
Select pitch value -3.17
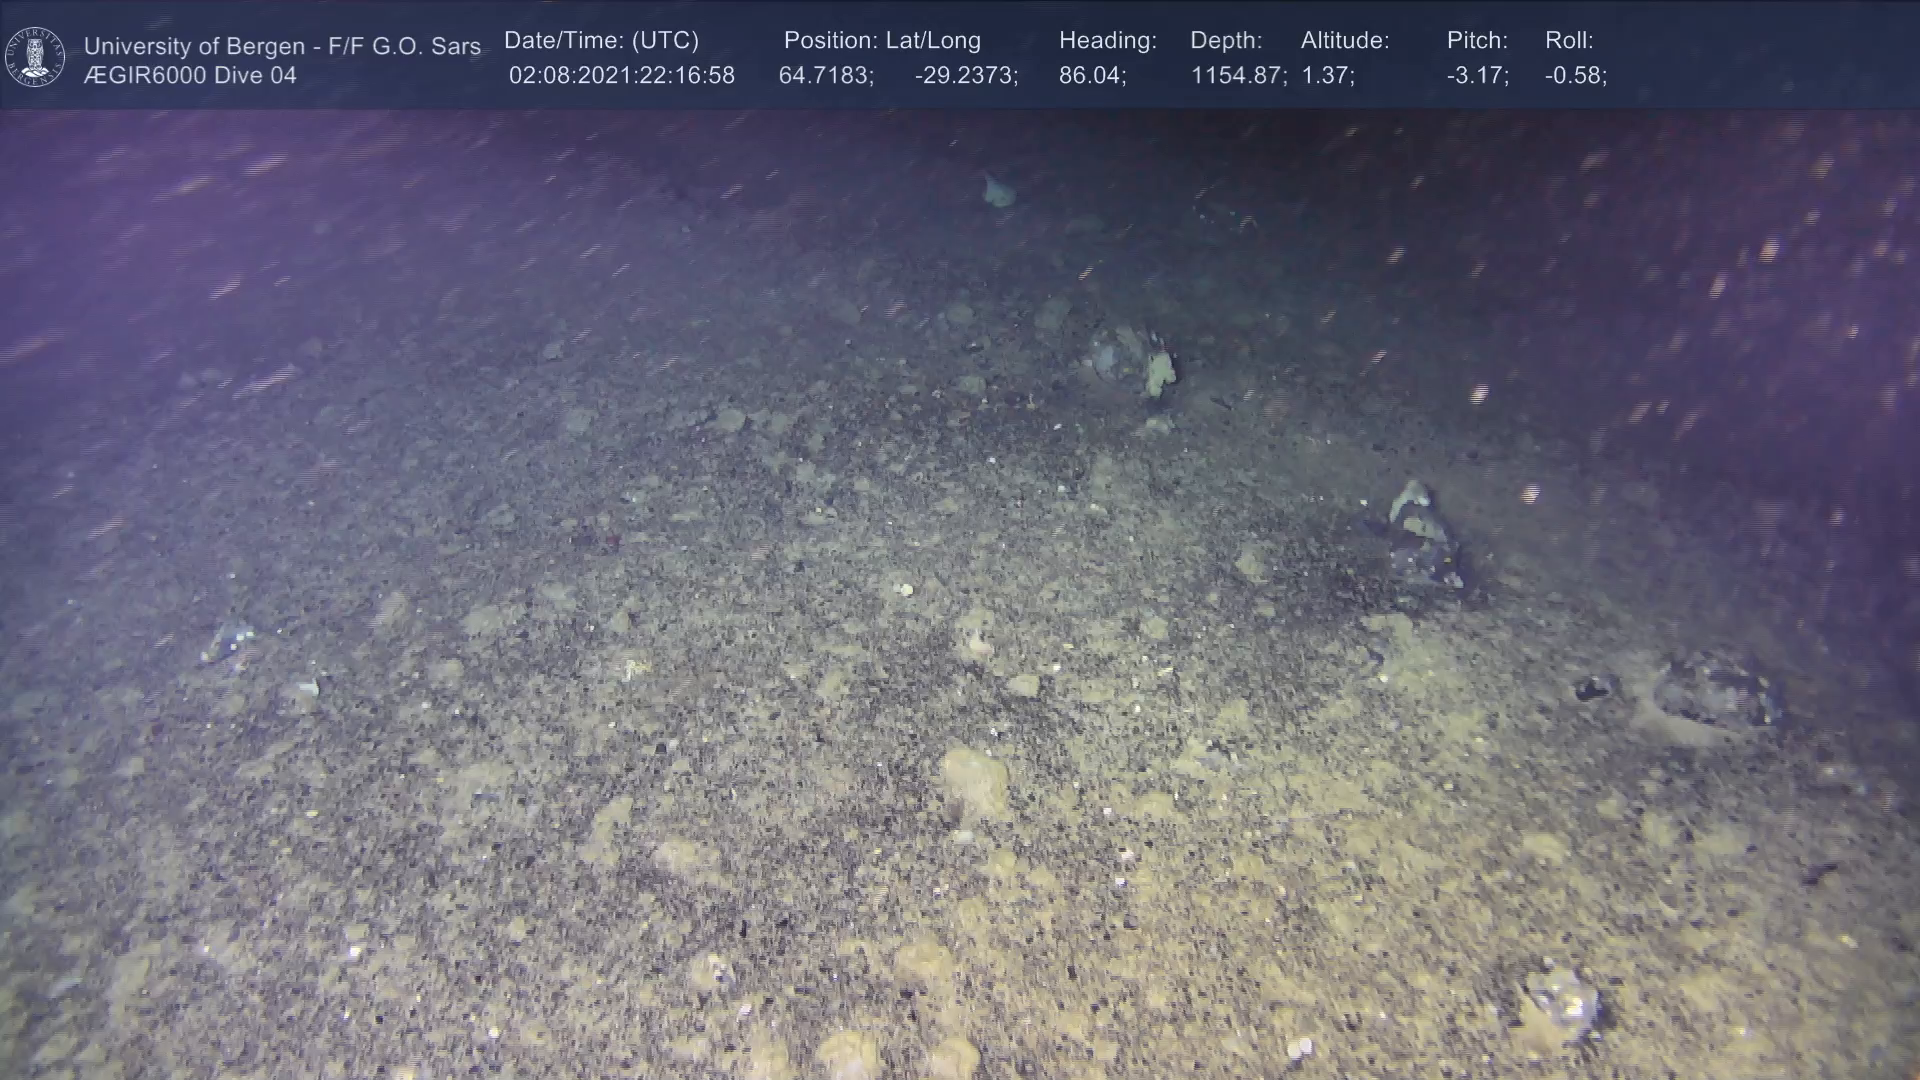coord(1477,76)
